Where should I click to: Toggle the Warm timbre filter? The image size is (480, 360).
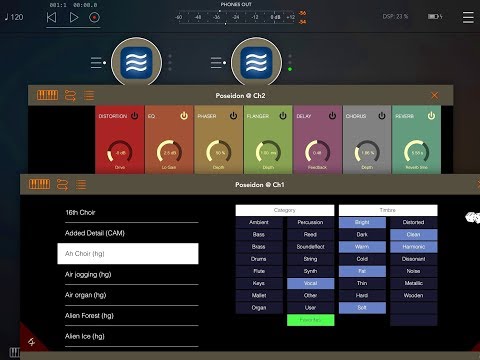click(x=362, y=247)
